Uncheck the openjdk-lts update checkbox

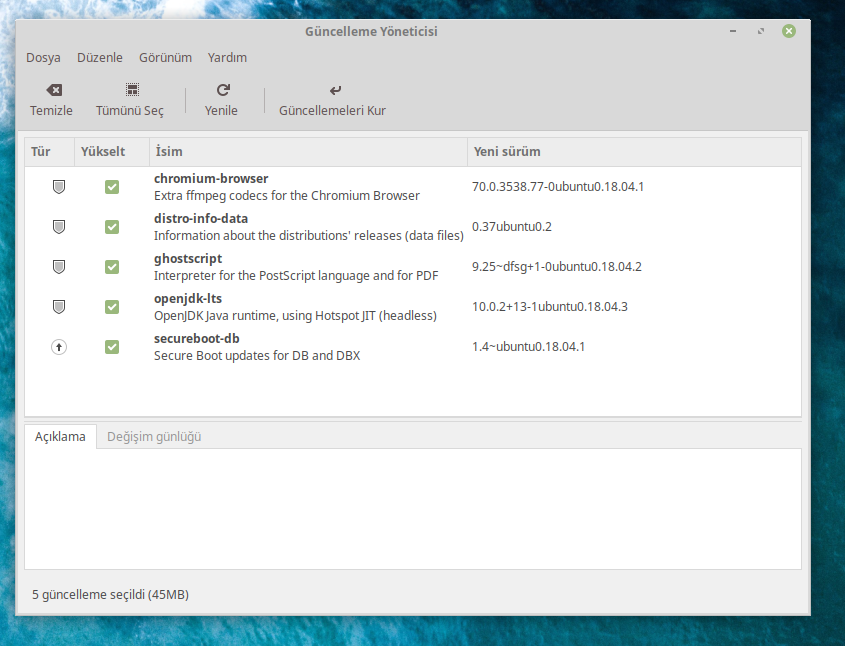tap(112, 307)
